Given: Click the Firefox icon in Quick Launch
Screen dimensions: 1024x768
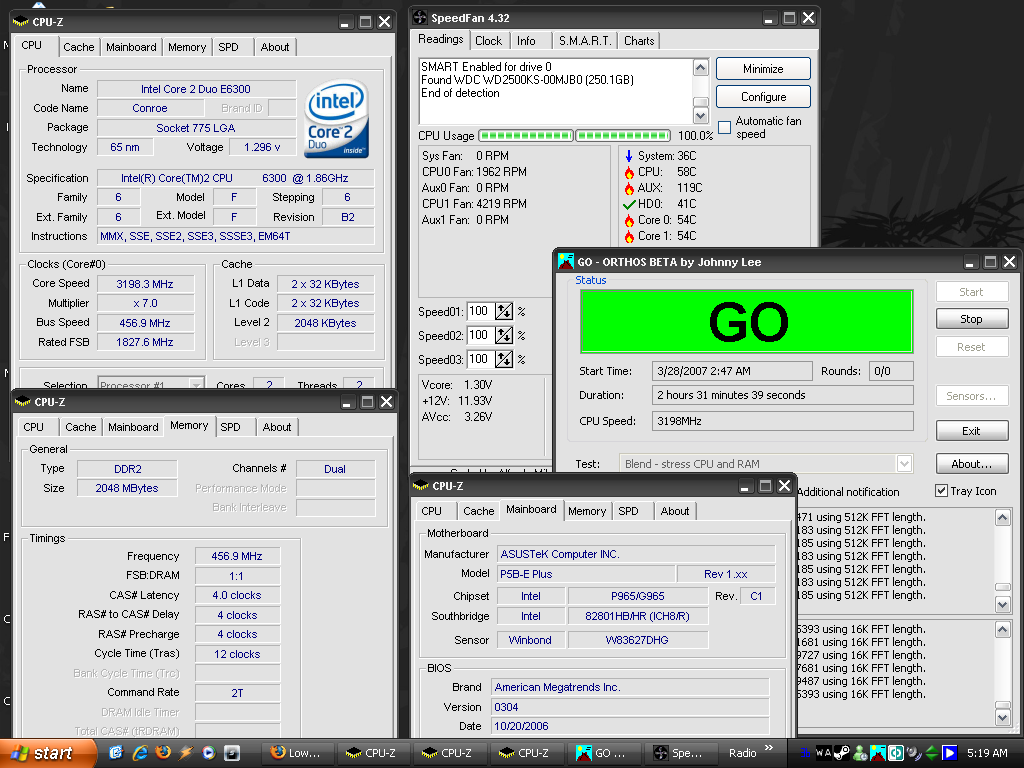Looking at the screenshot, I should 161,752.
